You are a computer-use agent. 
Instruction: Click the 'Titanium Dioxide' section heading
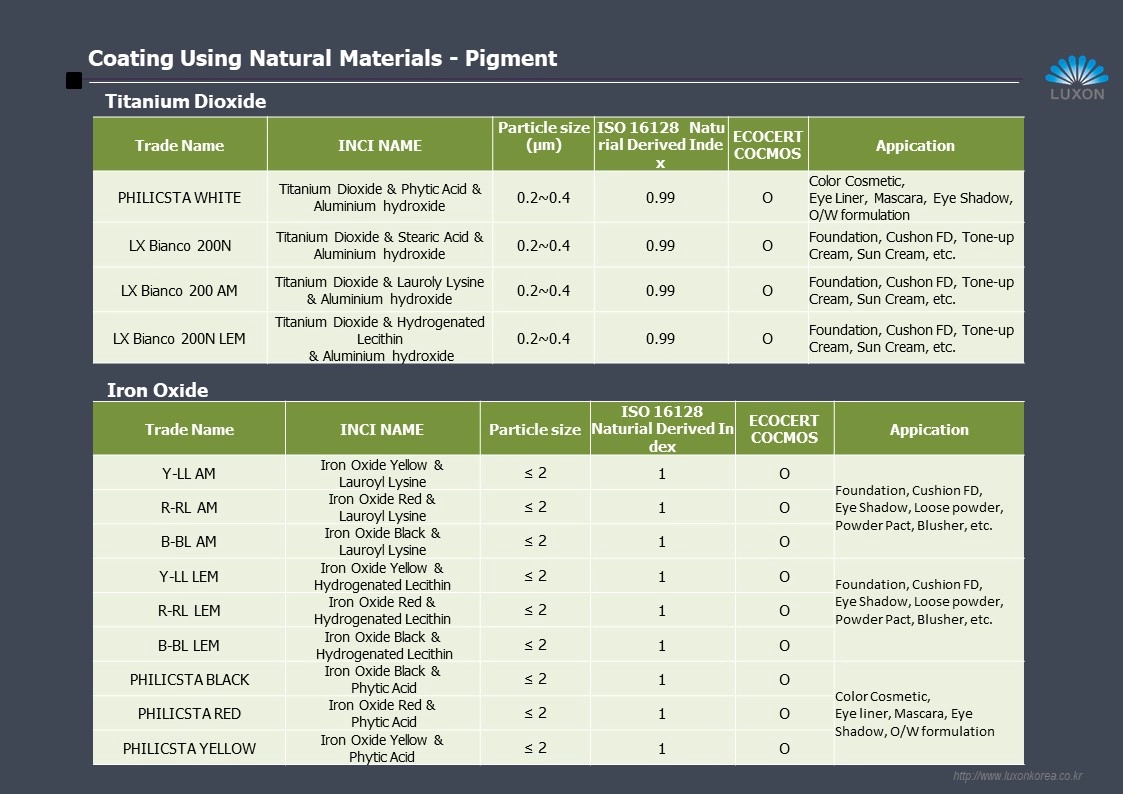pyautogui.click(x=186, y=101)
